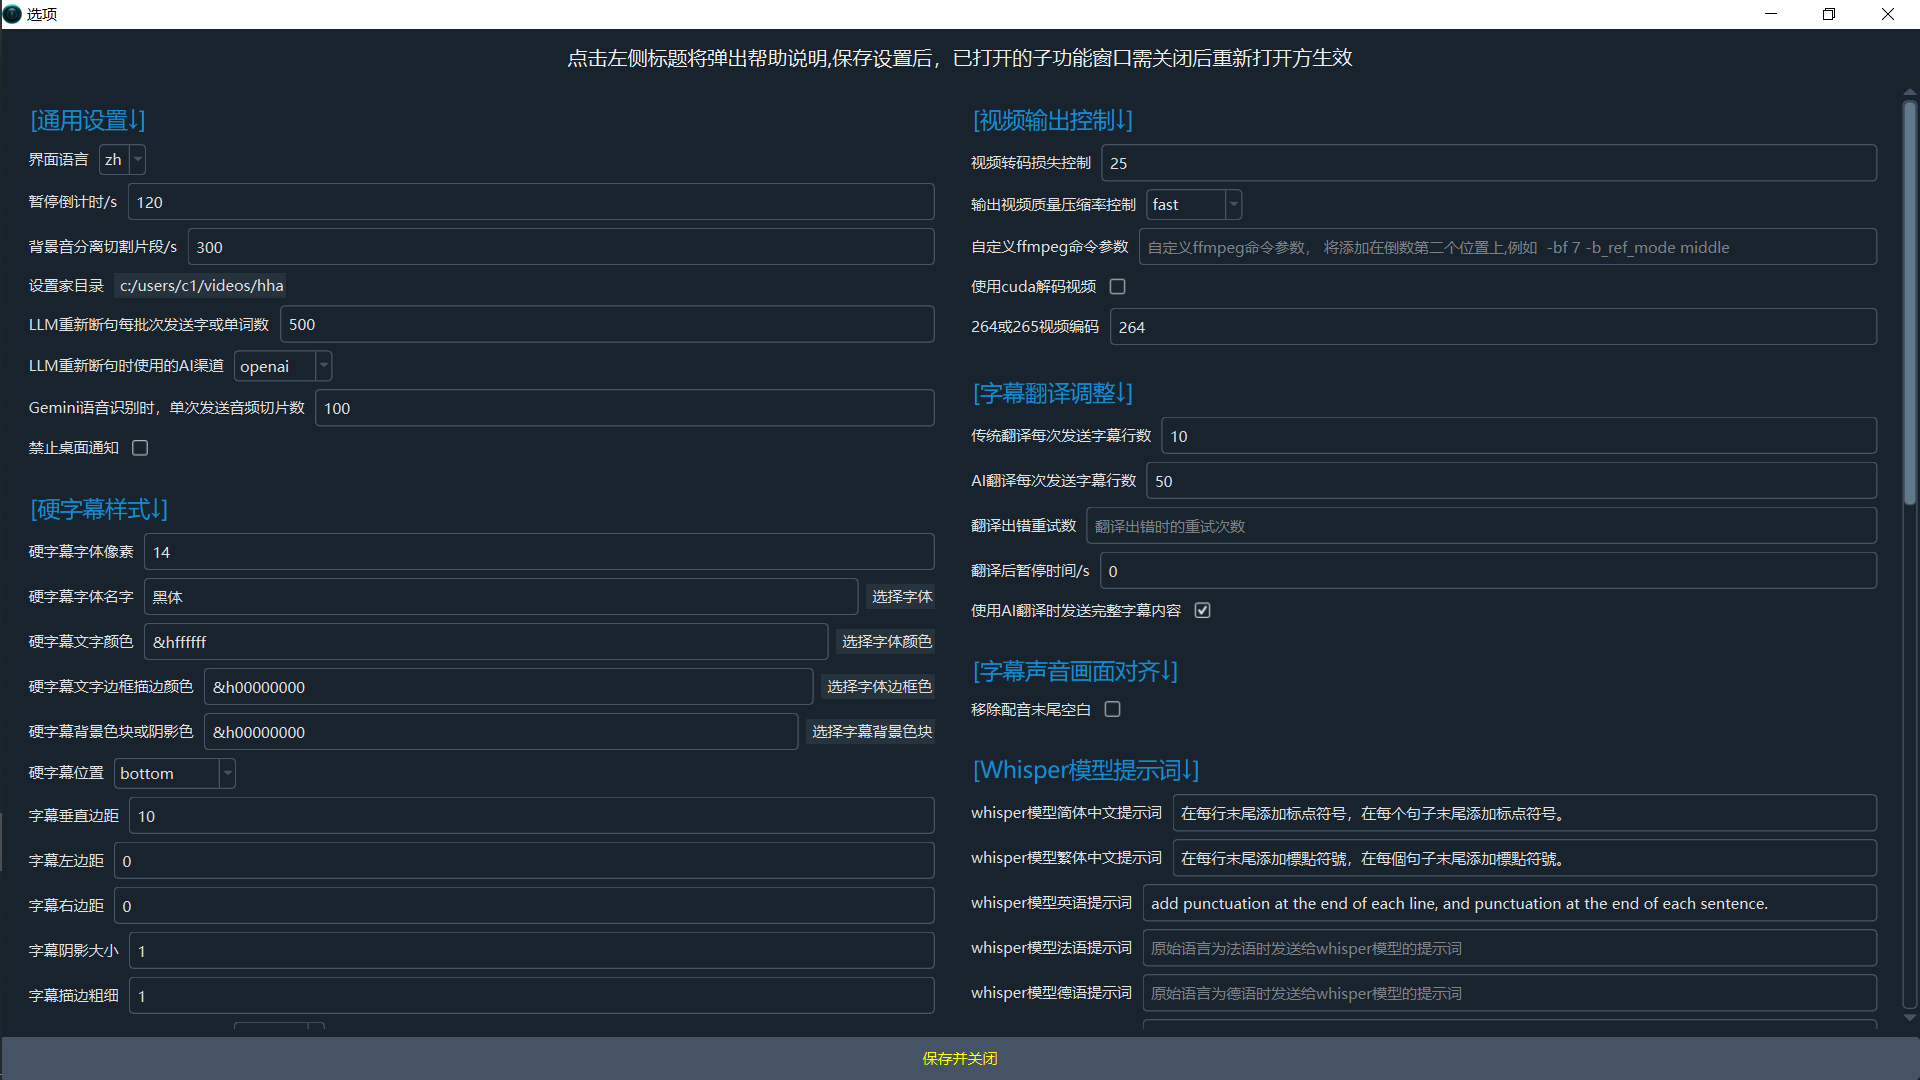
Task: Enable 移除配音末尾空白 checkbox
Action: pos(1112,710)
